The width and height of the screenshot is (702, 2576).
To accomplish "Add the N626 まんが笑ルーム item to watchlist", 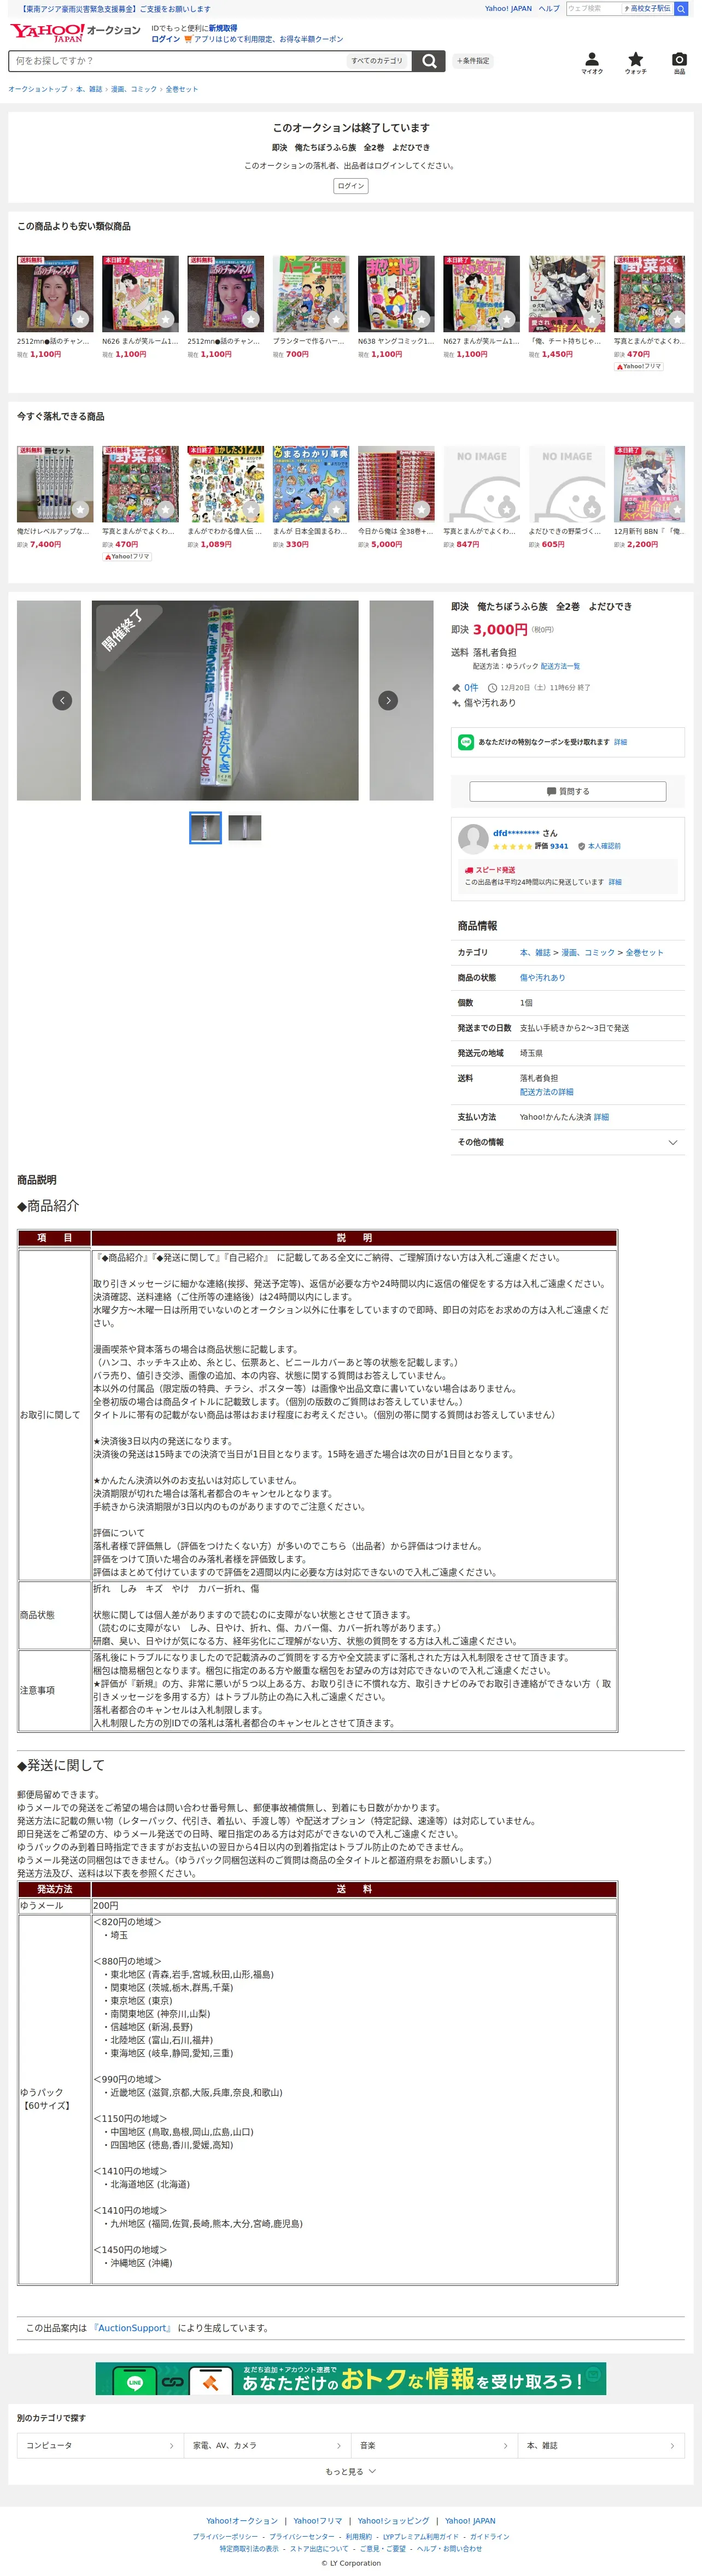I will (165, 319).
